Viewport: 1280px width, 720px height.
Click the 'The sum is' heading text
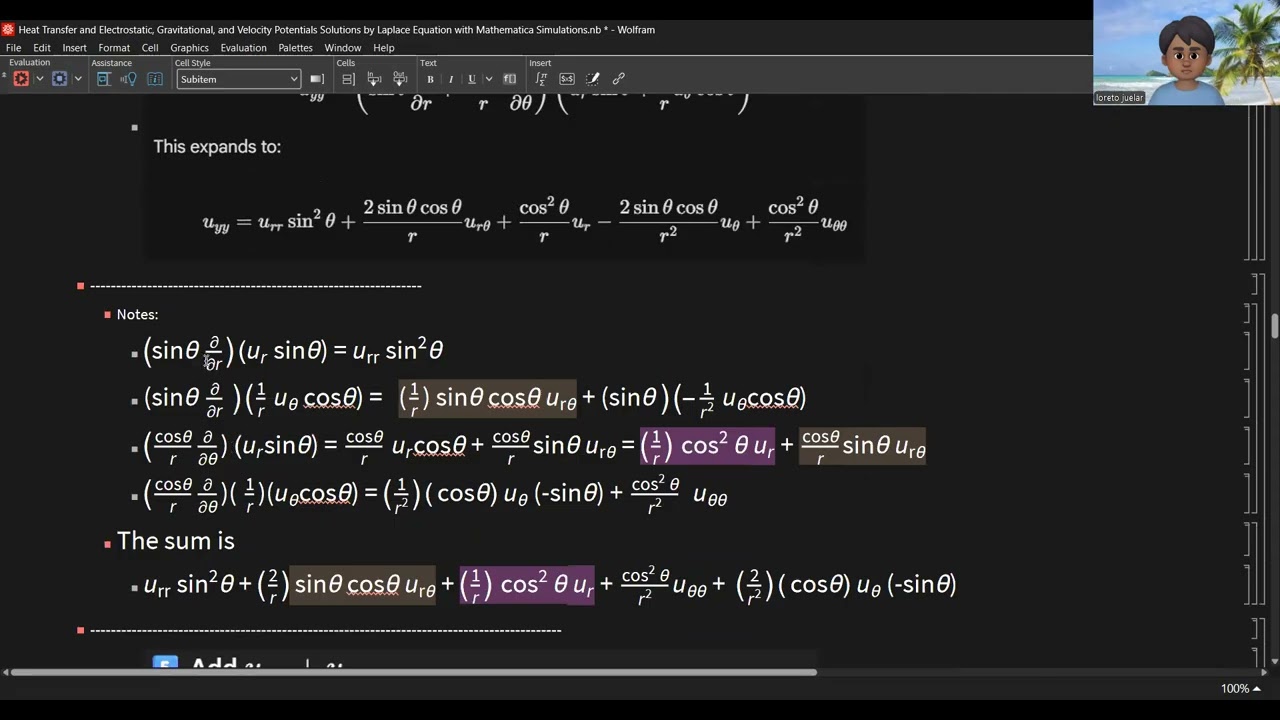pyautogui.click(x=176, y=541)
